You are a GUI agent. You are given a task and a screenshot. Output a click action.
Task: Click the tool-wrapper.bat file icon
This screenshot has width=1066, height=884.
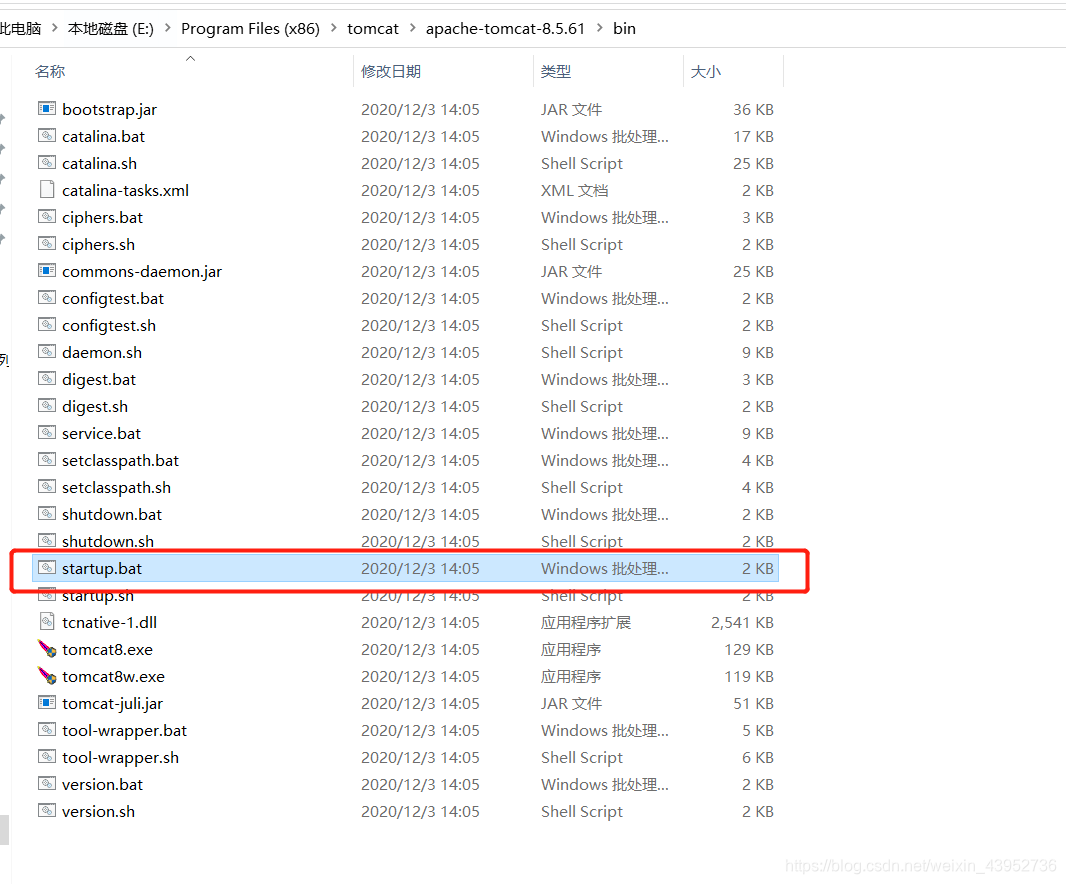pyautogui.click(x=47, y=730)
